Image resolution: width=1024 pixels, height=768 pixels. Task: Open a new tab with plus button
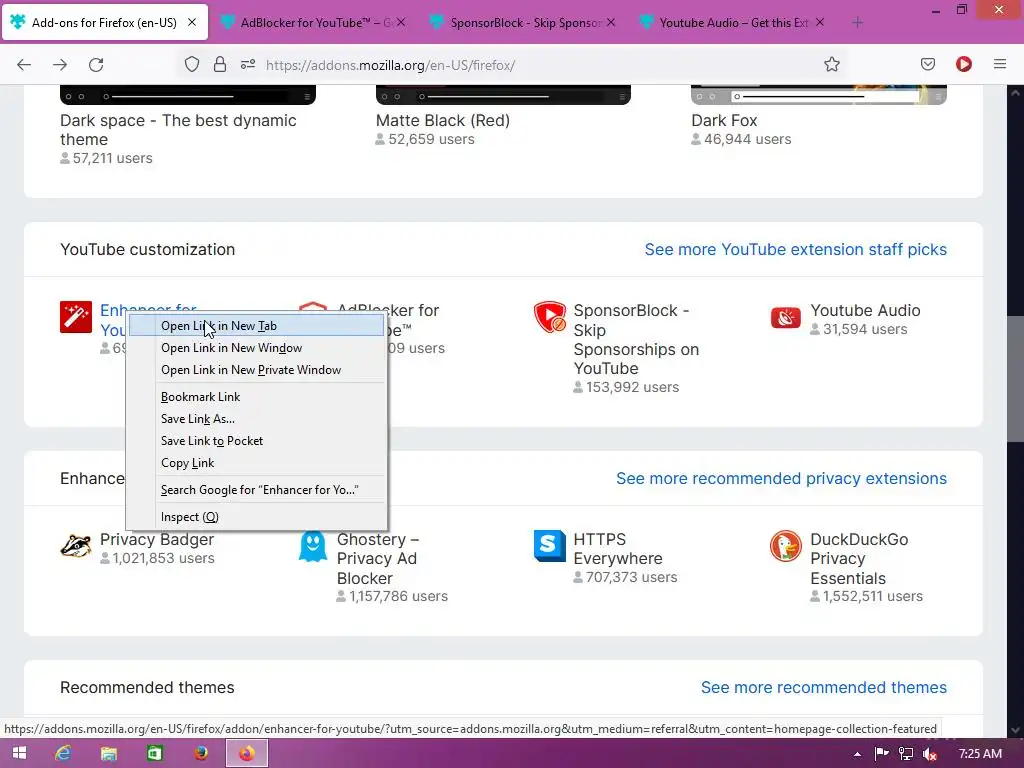coord(857,23)
